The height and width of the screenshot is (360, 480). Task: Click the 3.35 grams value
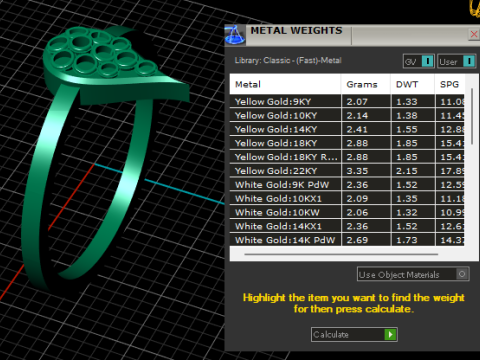pyautogui.click(x=357, y=171)
